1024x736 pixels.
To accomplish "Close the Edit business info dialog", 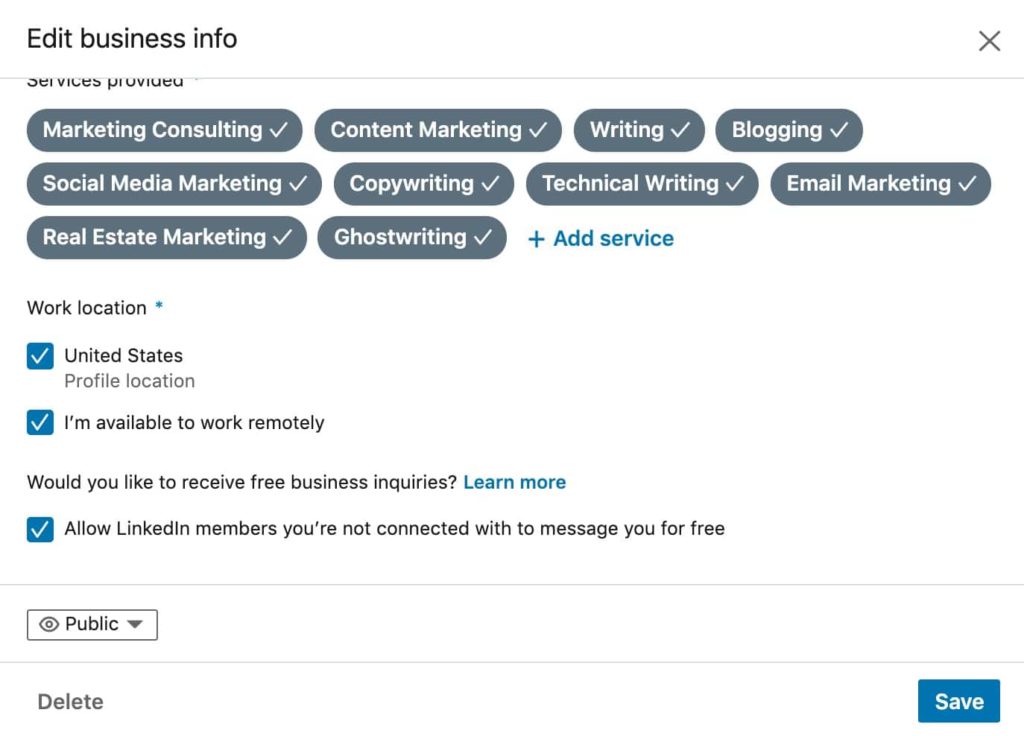I will tap(989, 41).
